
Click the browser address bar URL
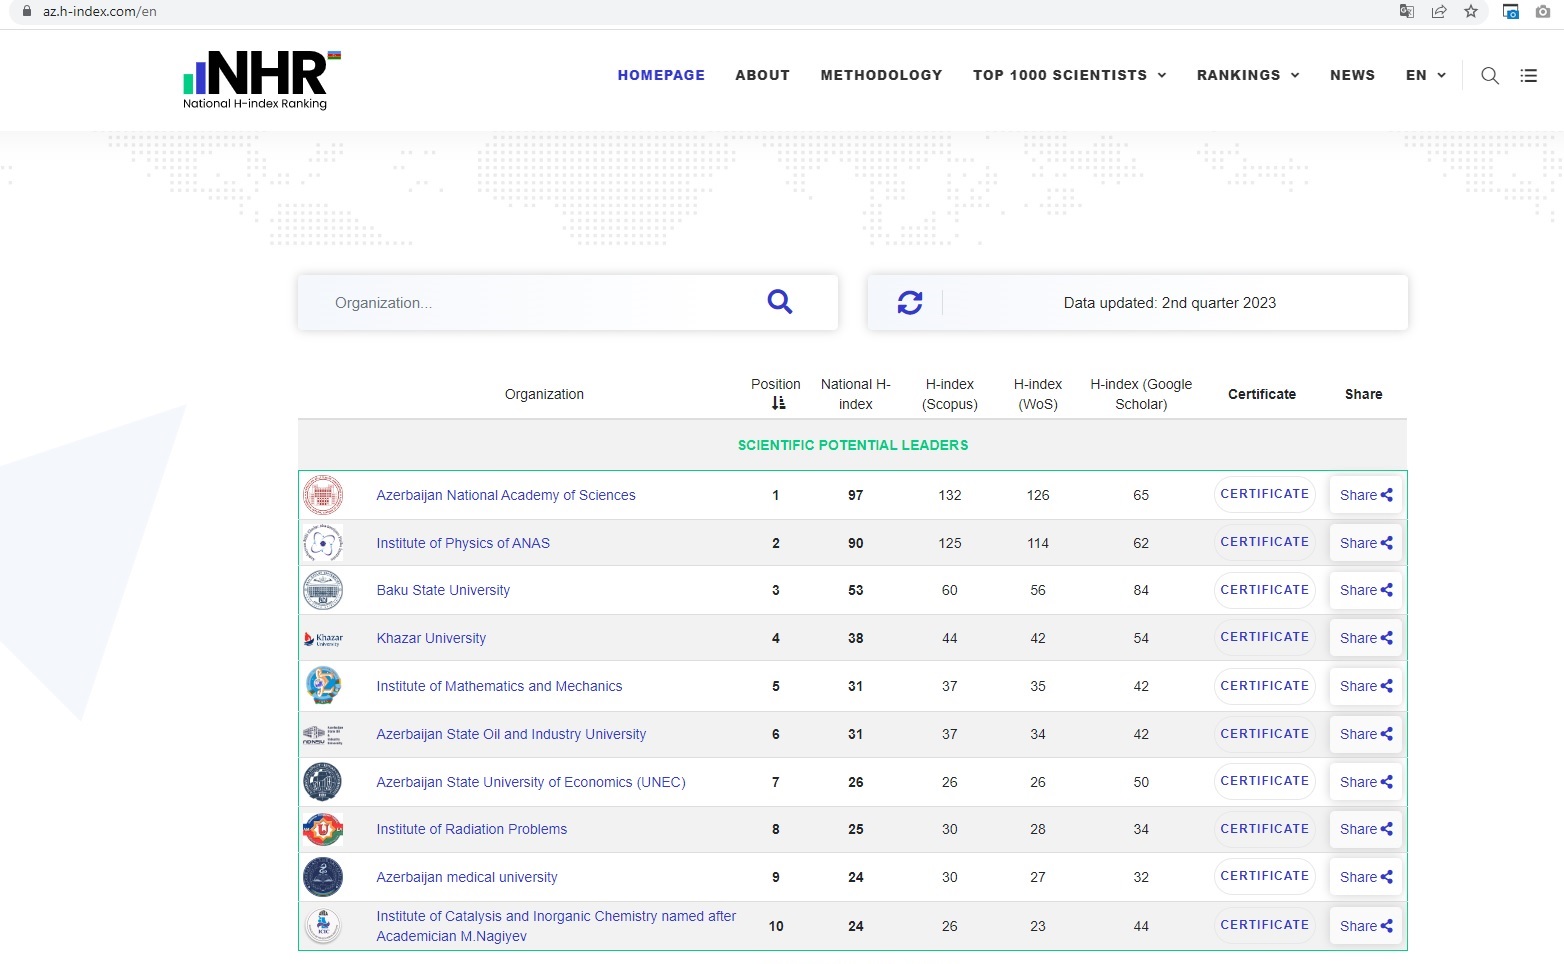click(x=100, y=12)
